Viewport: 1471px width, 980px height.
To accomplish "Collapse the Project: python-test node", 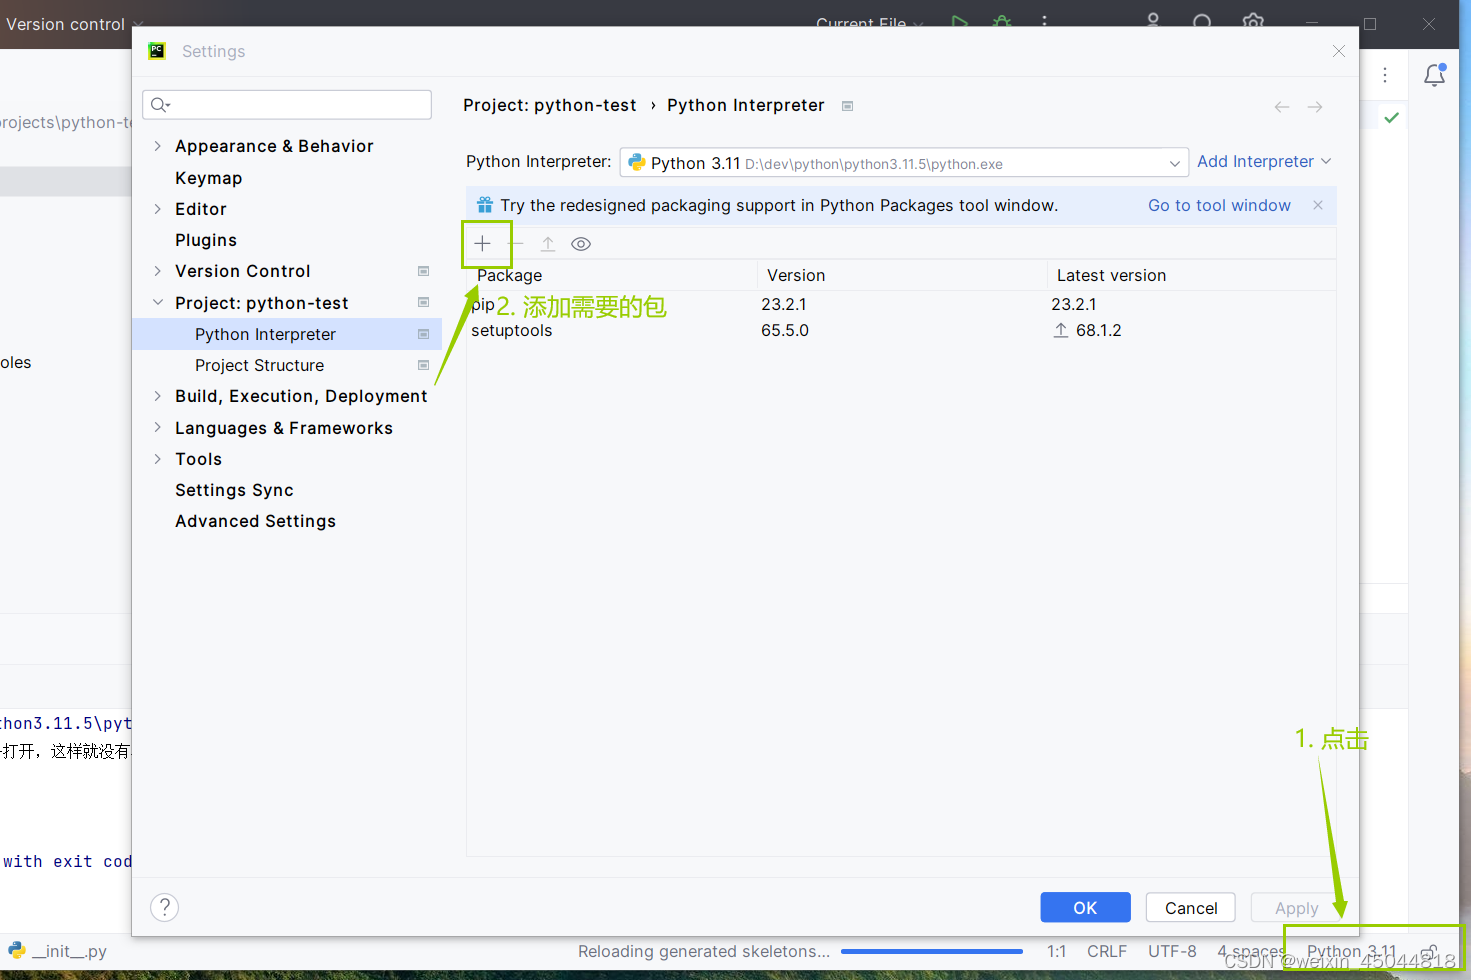I will coord(157,302).
